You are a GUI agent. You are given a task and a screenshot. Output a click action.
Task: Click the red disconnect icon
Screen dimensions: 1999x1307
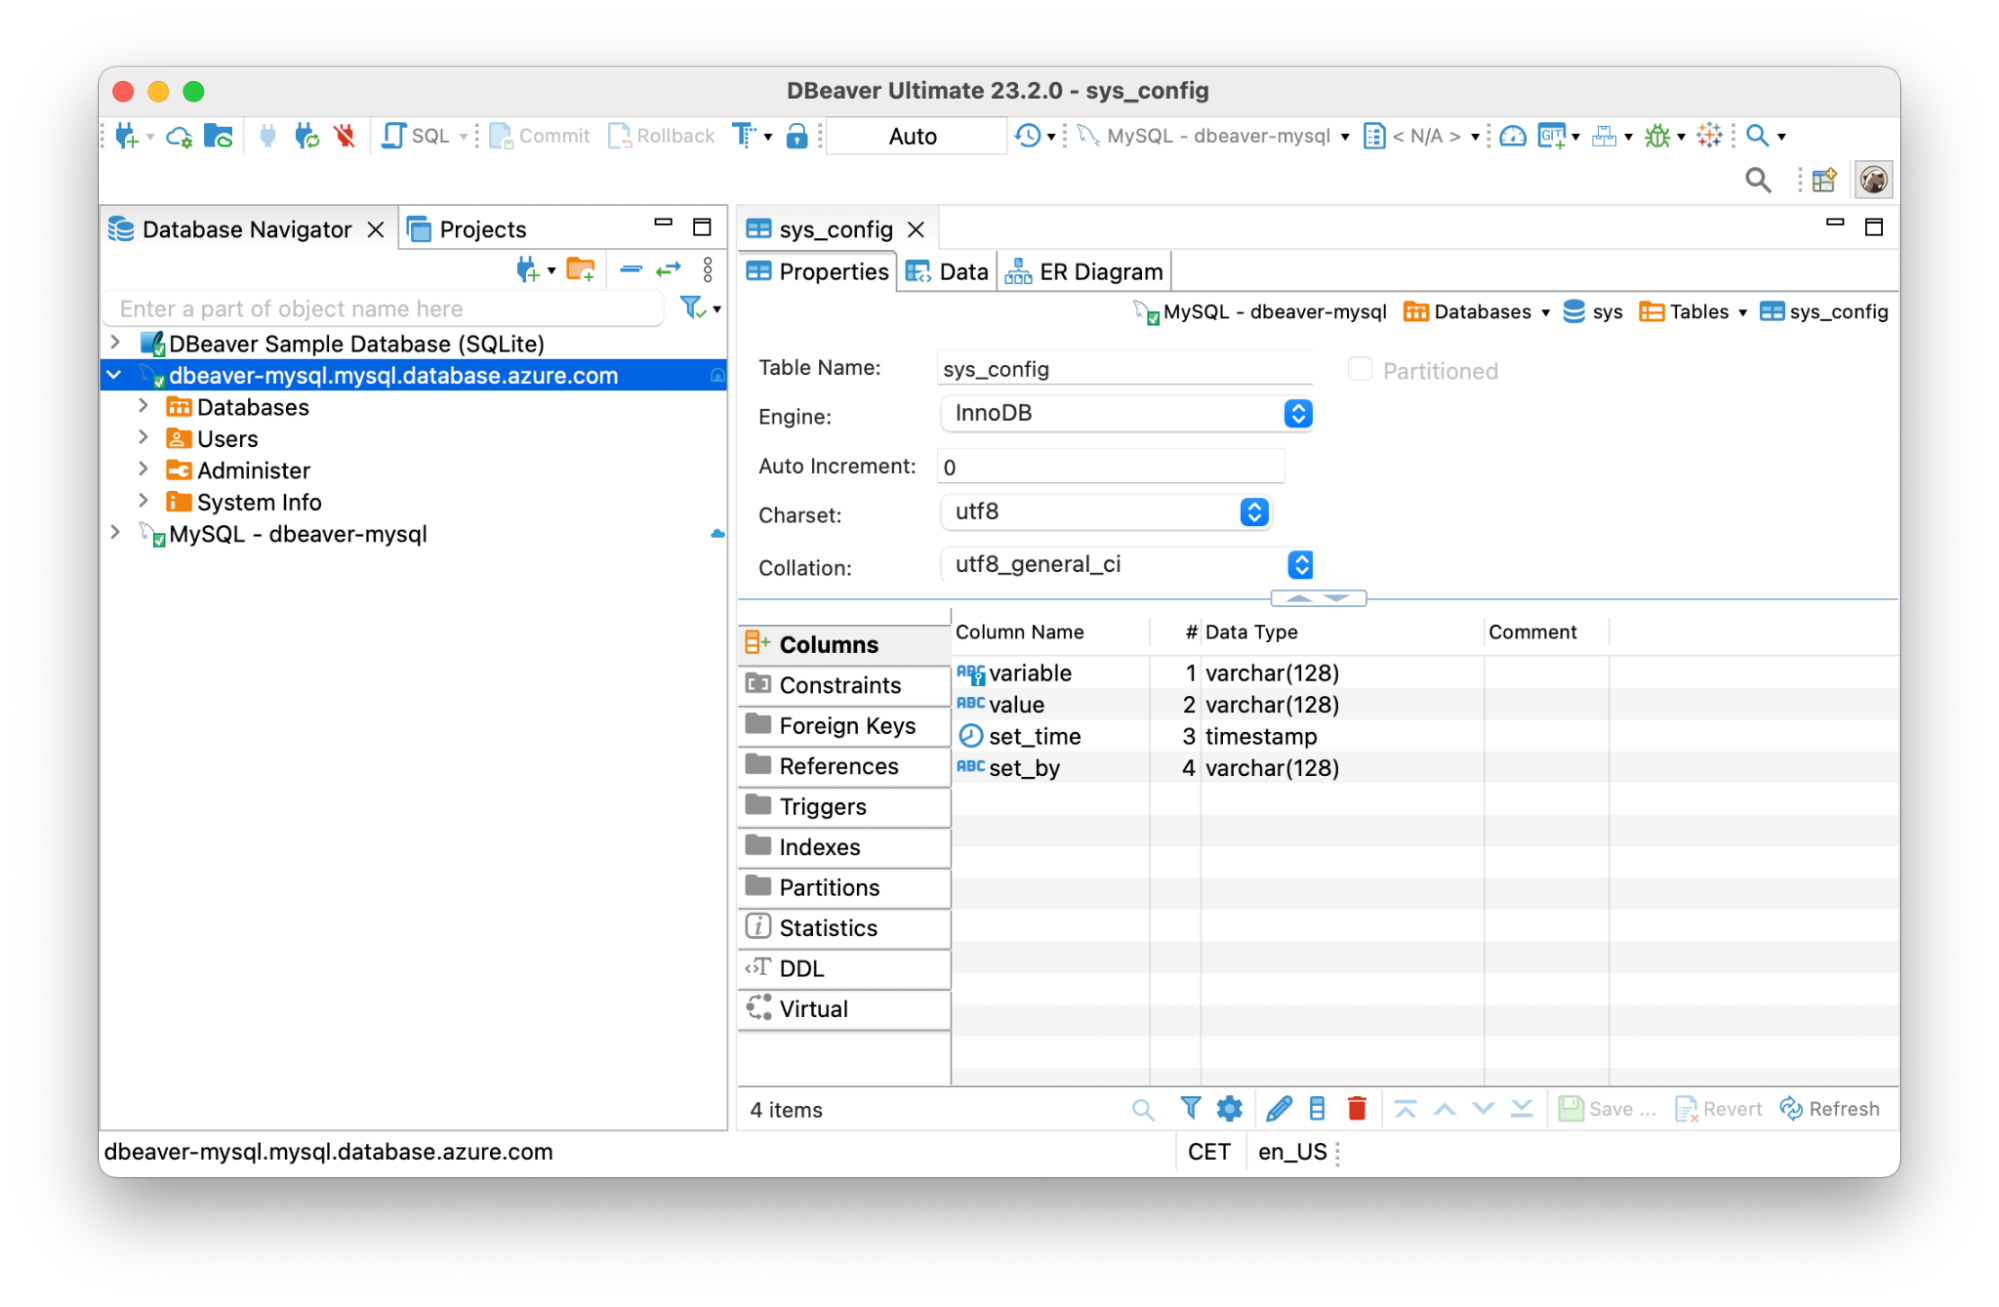345,136
